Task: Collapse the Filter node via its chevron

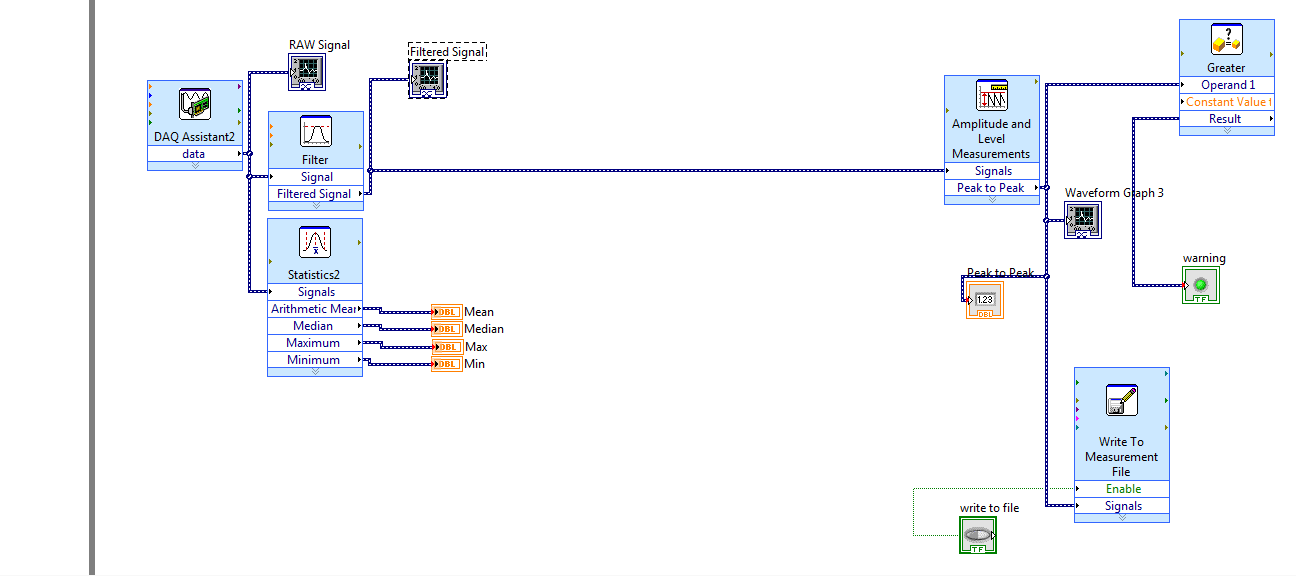Action: [314, 204]
